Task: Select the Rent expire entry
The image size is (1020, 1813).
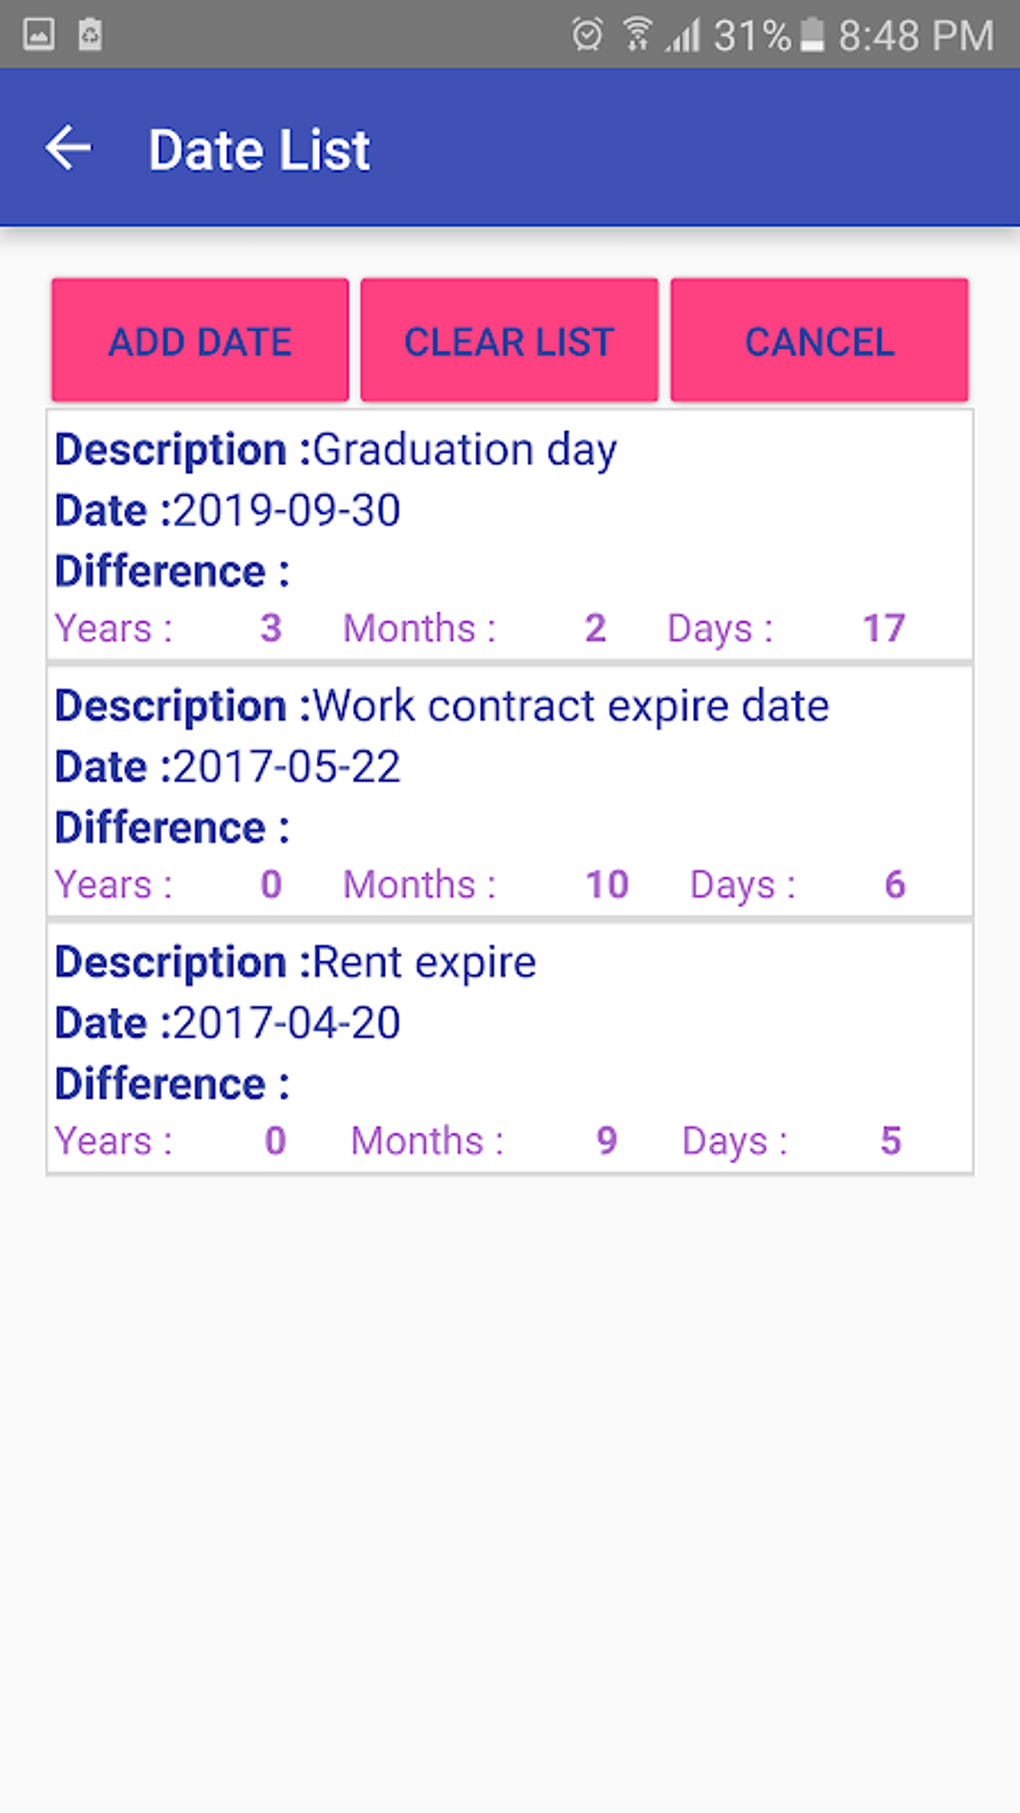Action: point(510,1048)
